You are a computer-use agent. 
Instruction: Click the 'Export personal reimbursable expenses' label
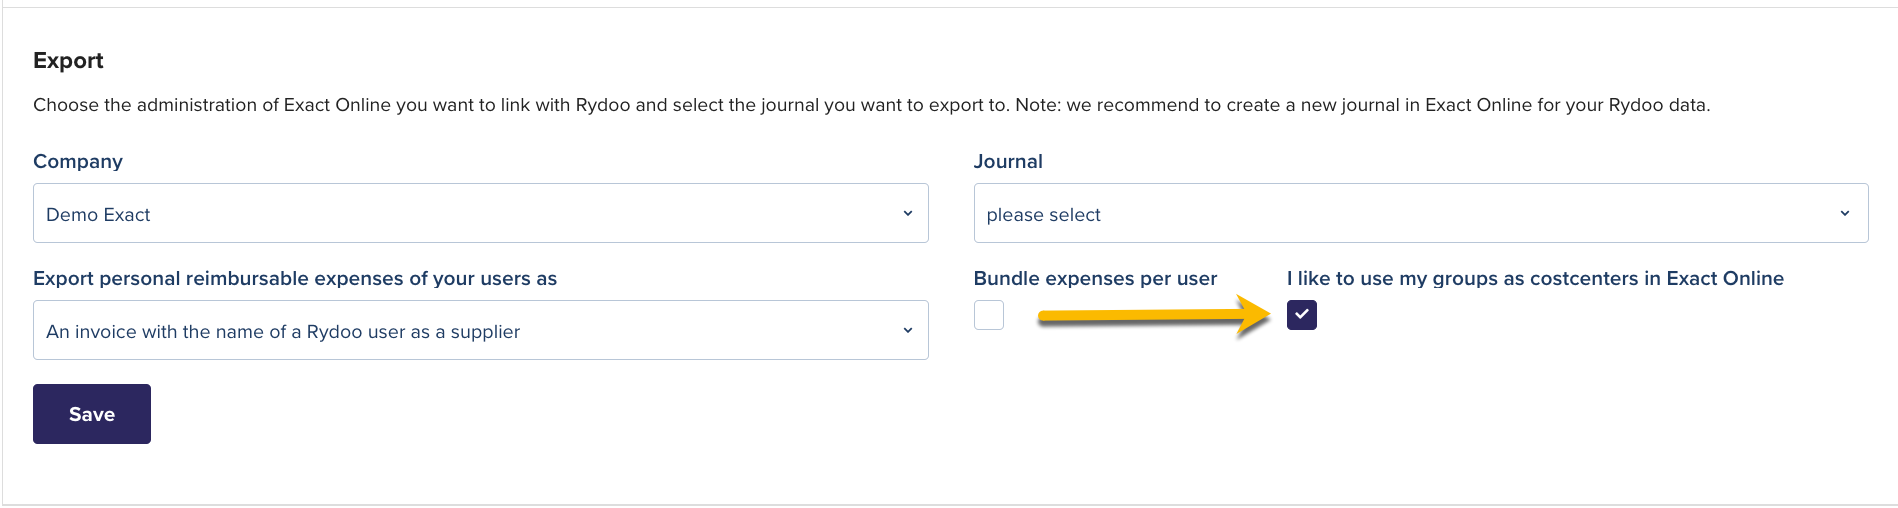(295, 278)
